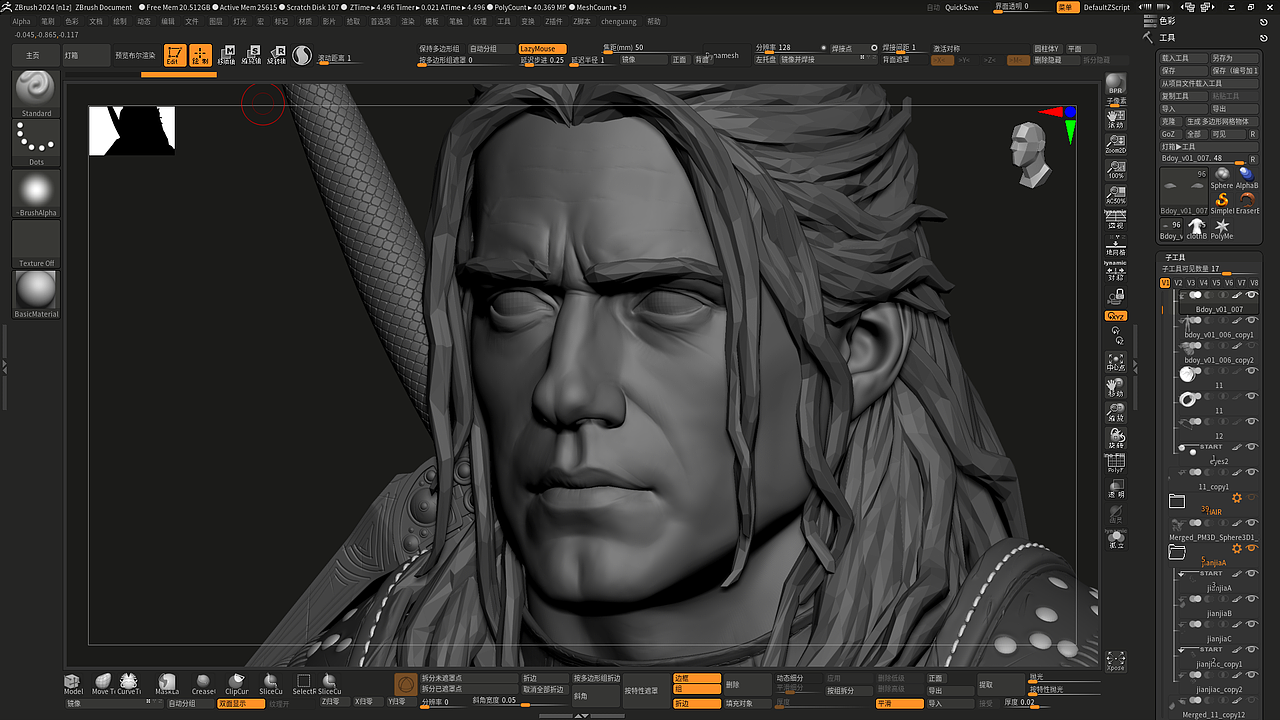Collapse the 子工具 subtool section header
This screenshot has height=720, width=1280.
1175,257
